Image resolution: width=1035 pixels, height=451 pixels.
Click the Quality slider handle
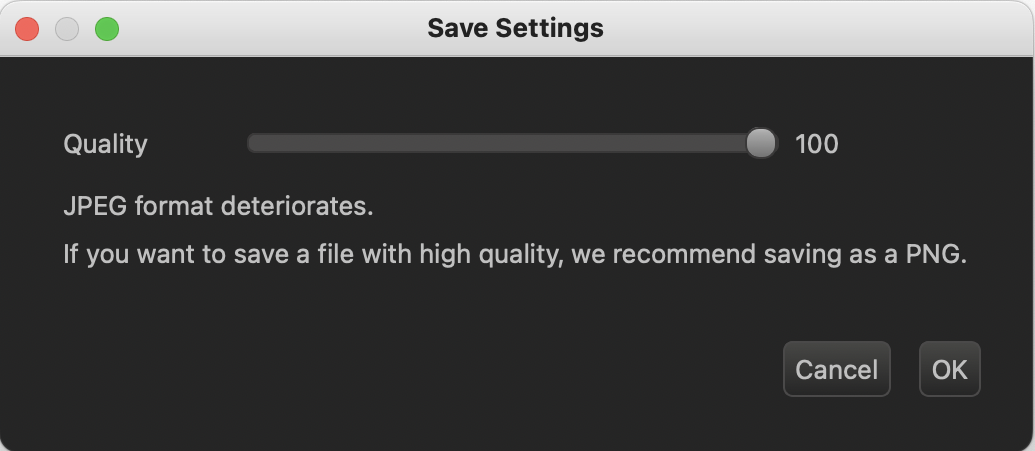coord(761,143)
